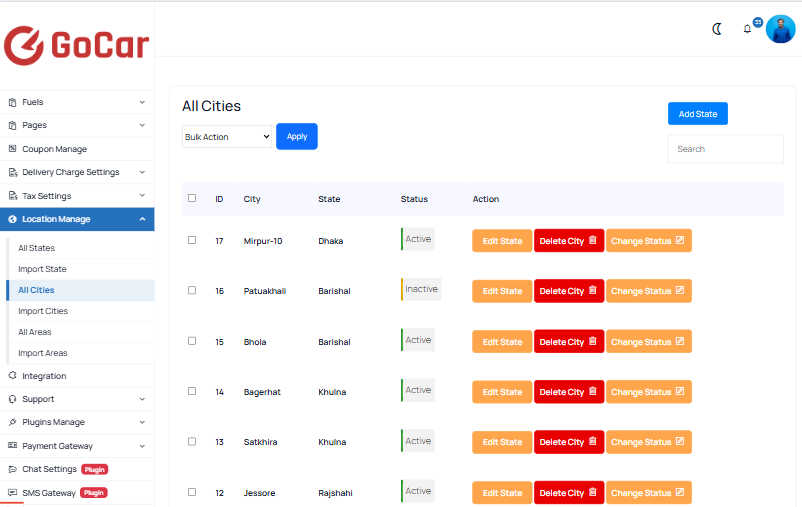This screenshot has height=507, width=802.
Task: Open All States submenu item
Action: click(36, 248)
